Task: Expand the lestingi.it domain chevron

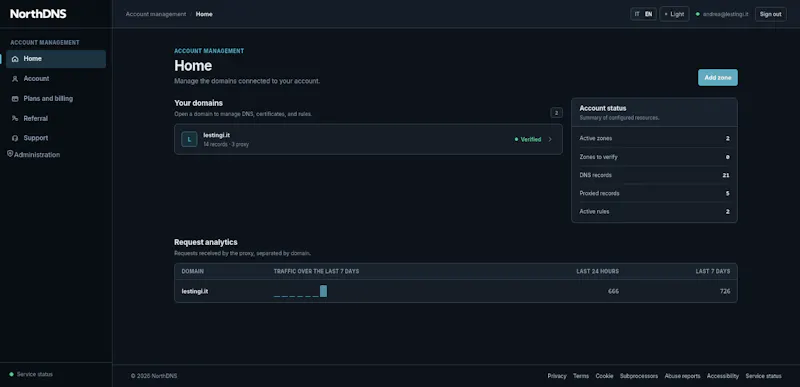Action: tap(550, 139)
